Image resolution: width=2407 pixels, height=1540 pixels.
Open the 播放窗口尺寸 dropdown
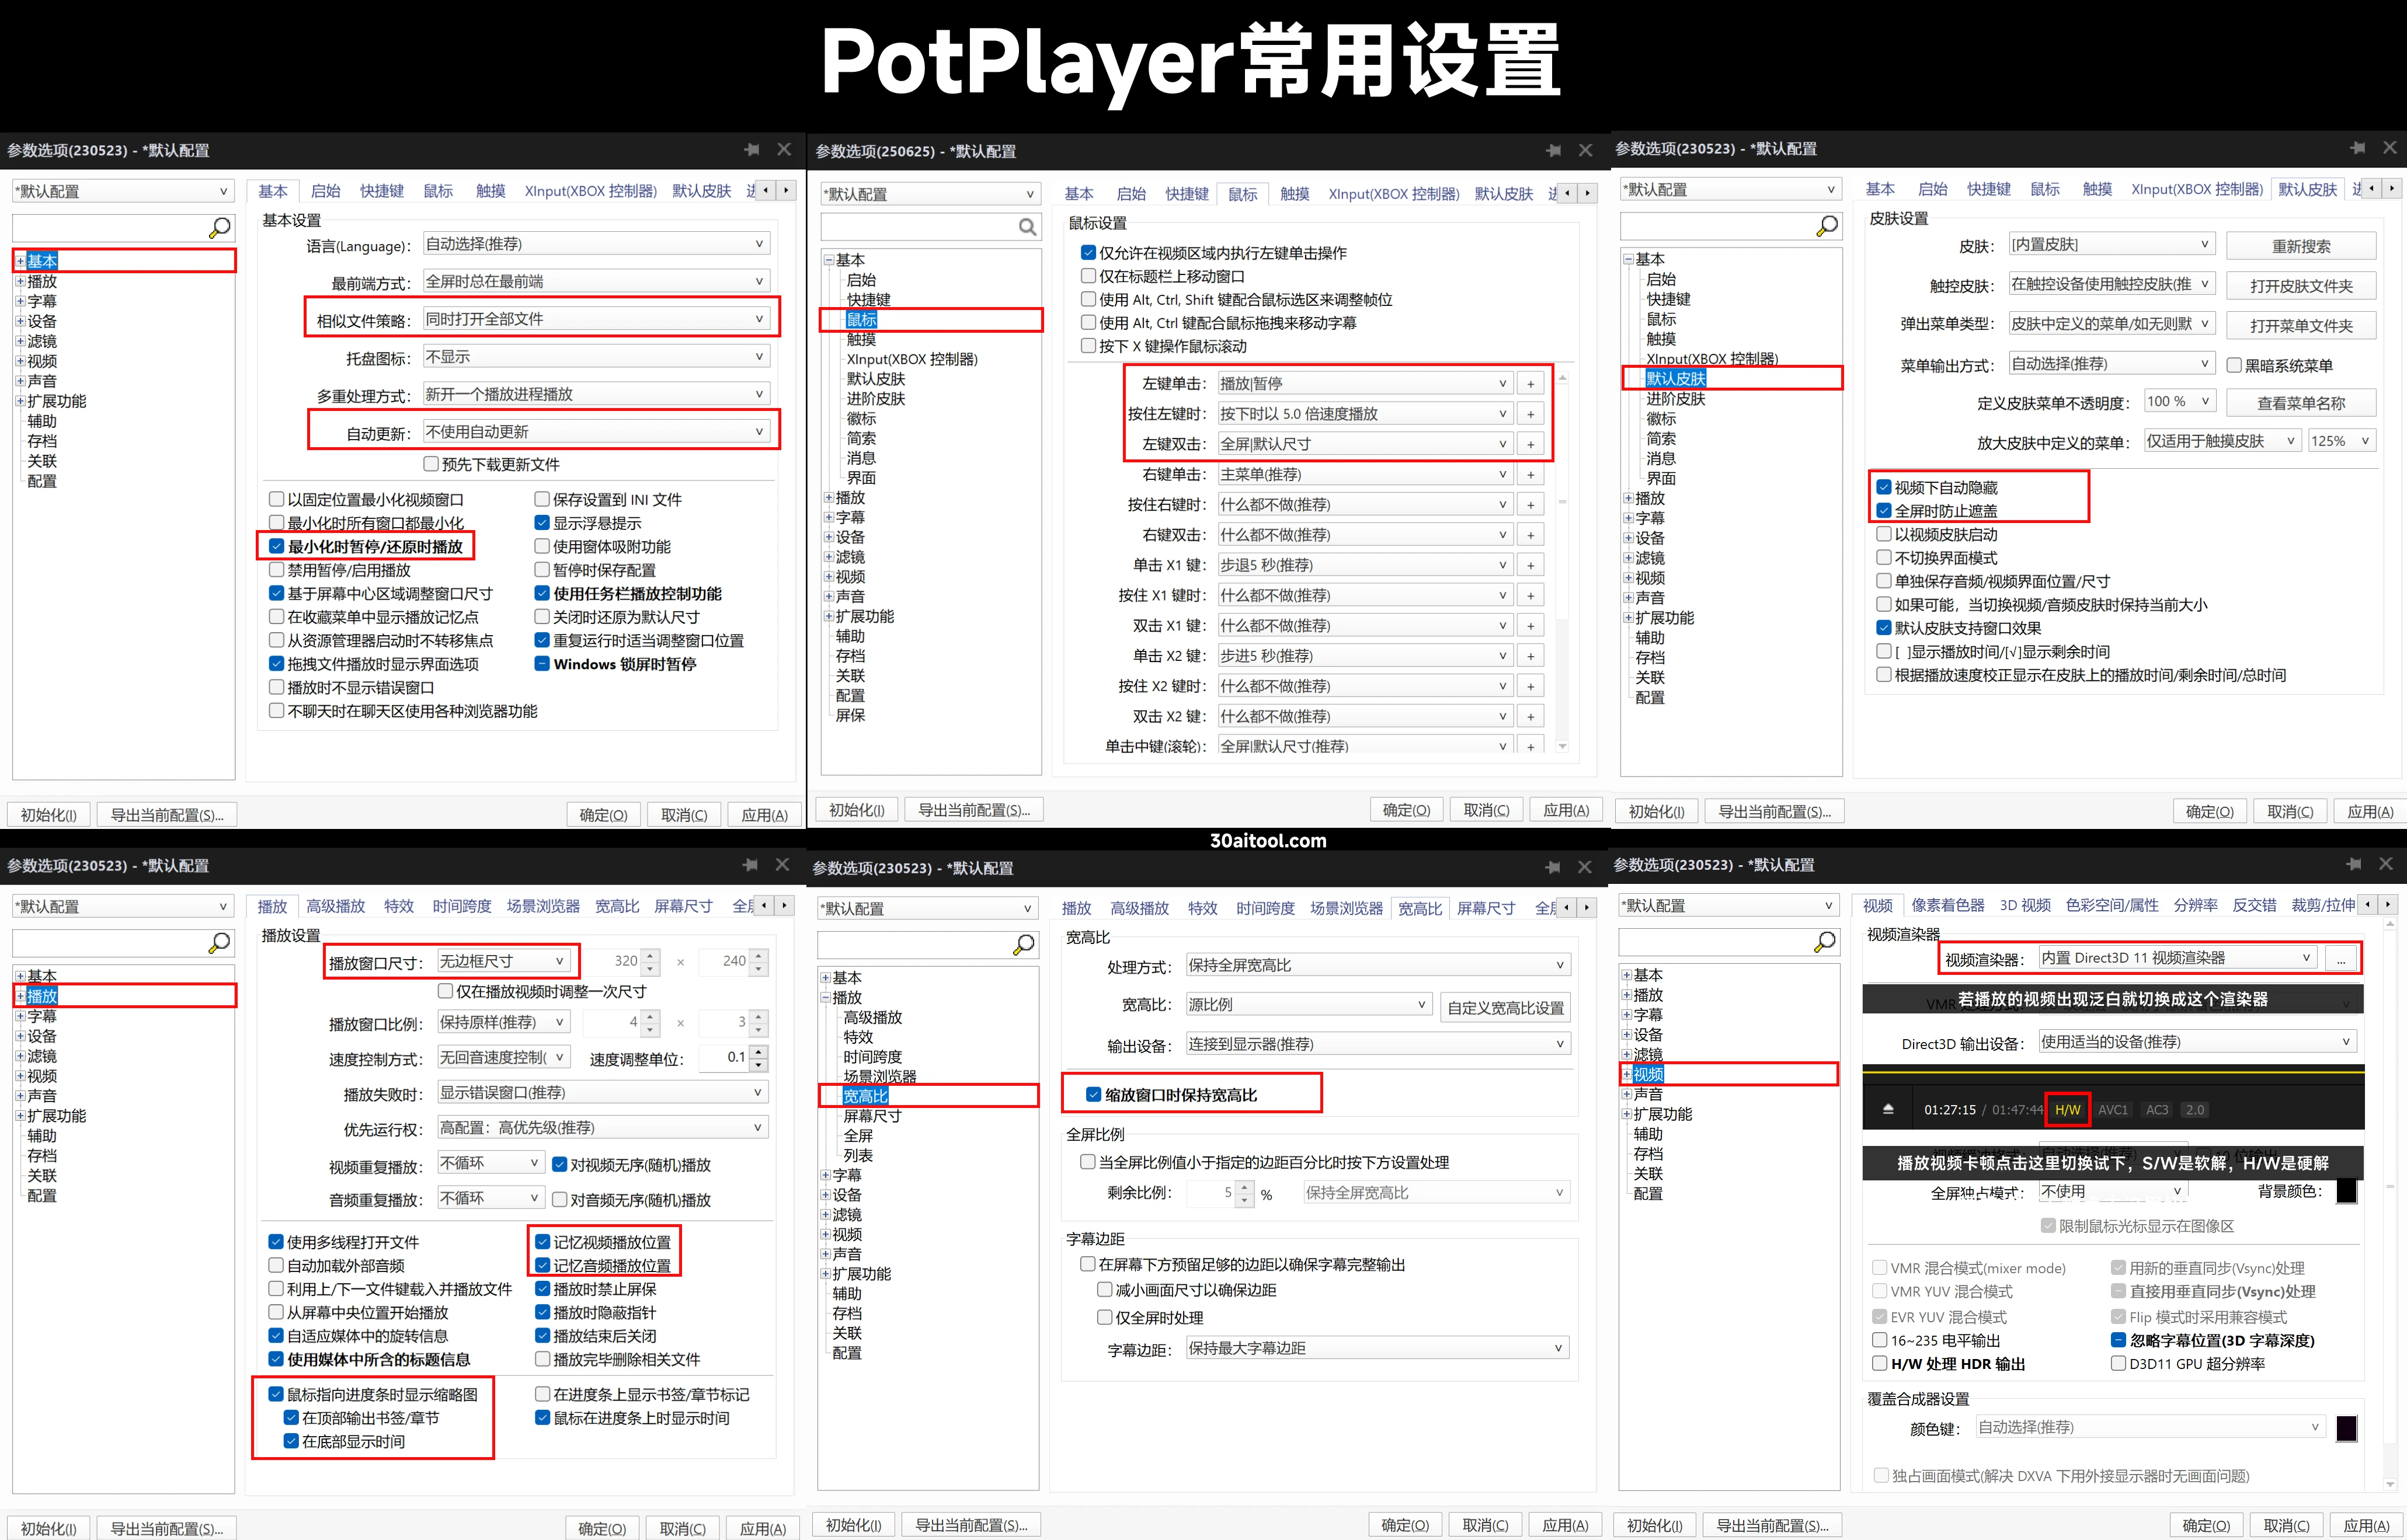point(503,961)
